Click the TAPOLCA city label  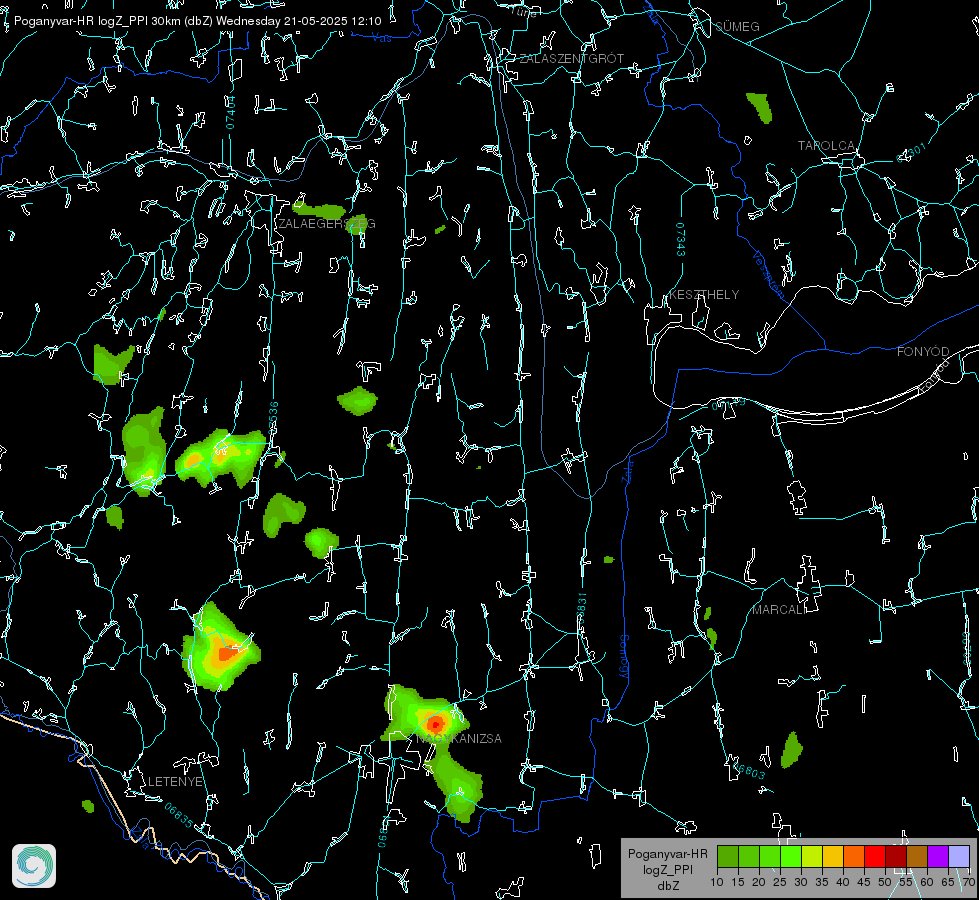826,146
